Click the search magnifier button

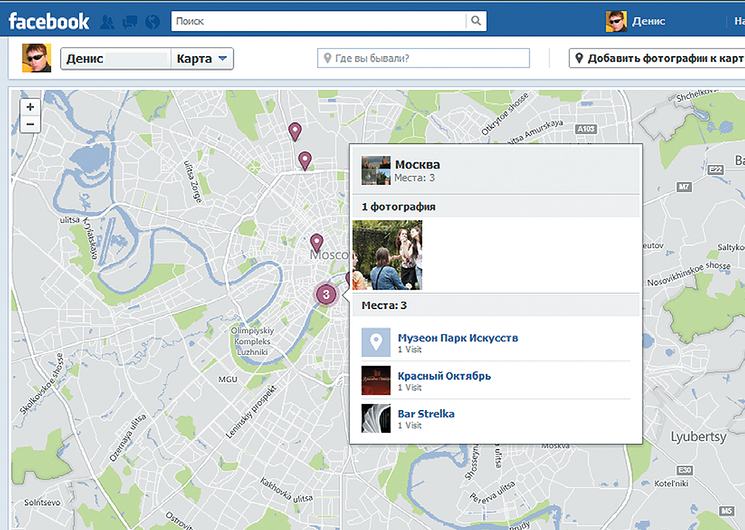(x=477, y=20)
